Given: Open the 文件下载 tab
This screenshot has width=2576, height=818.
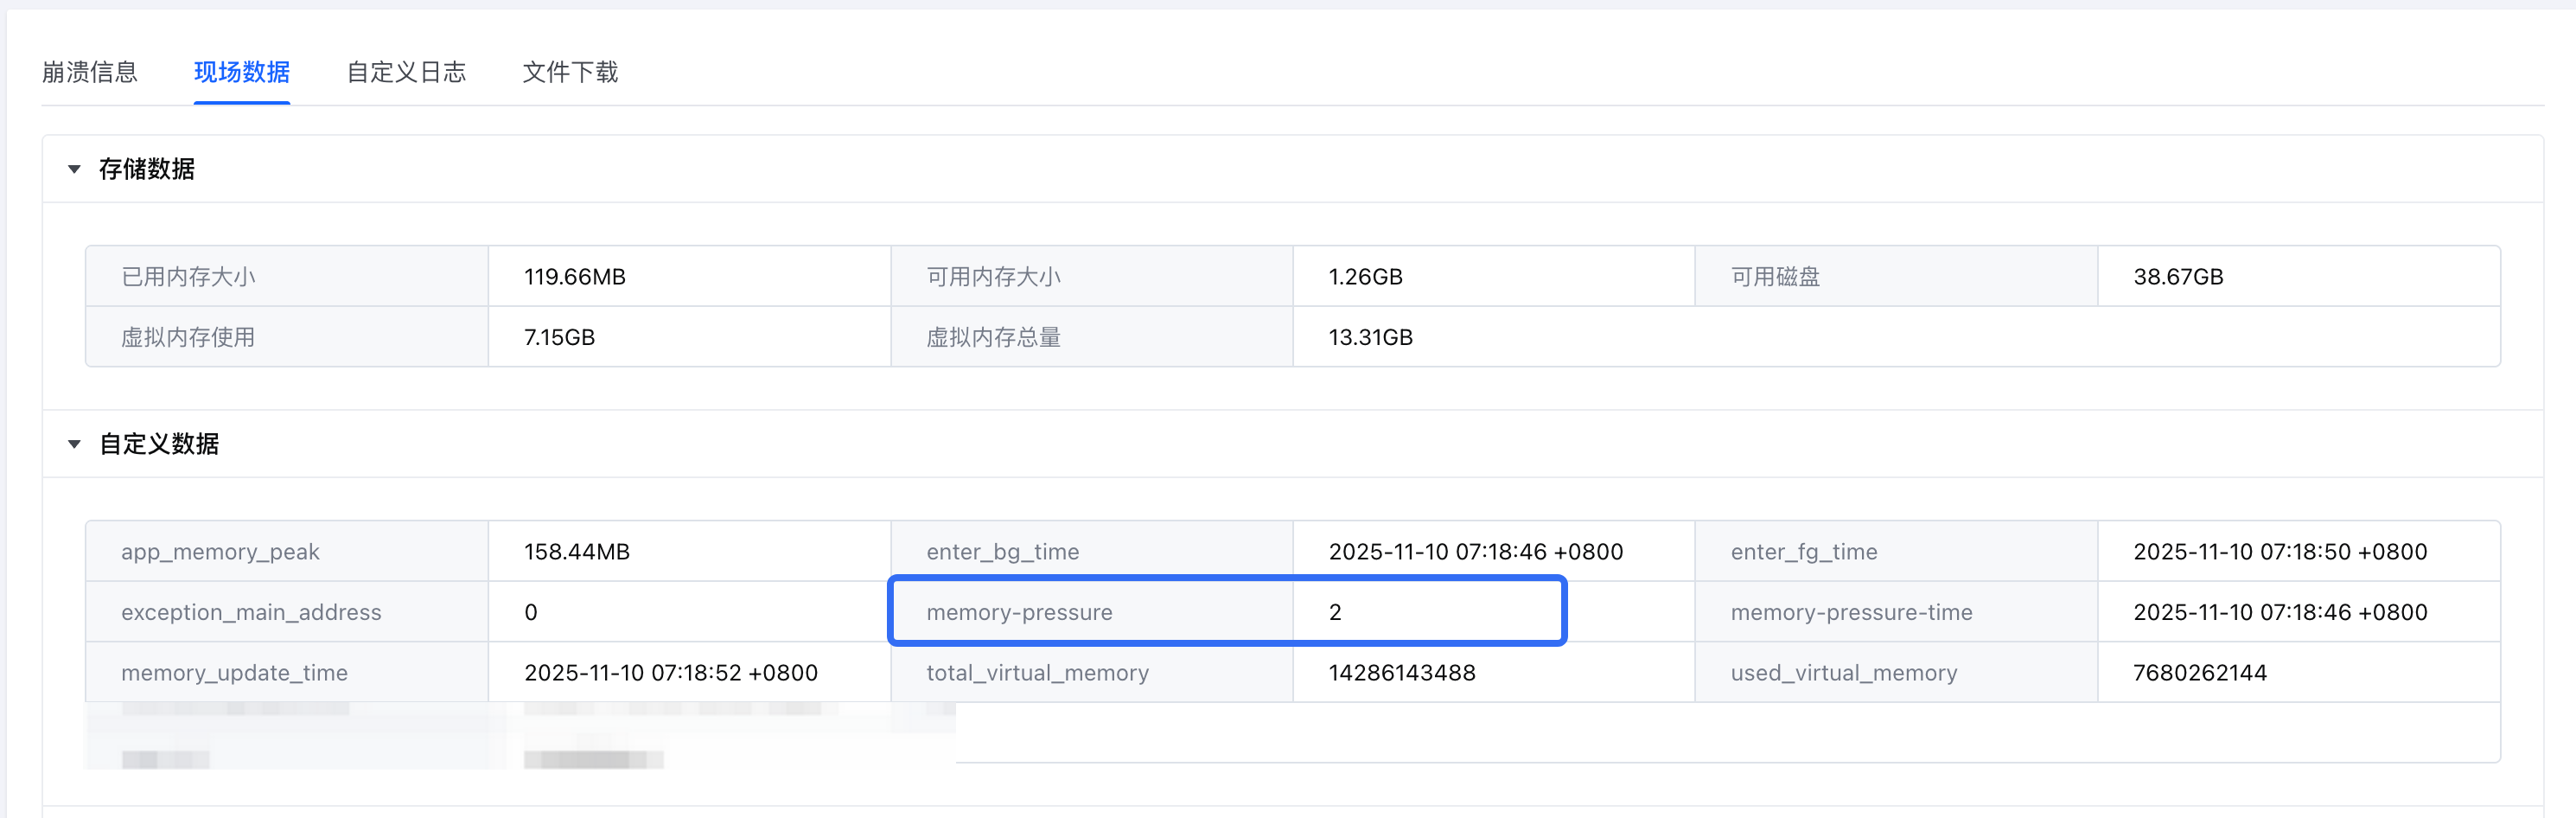Looking at the screenshot, I should (x=570, y=72).
